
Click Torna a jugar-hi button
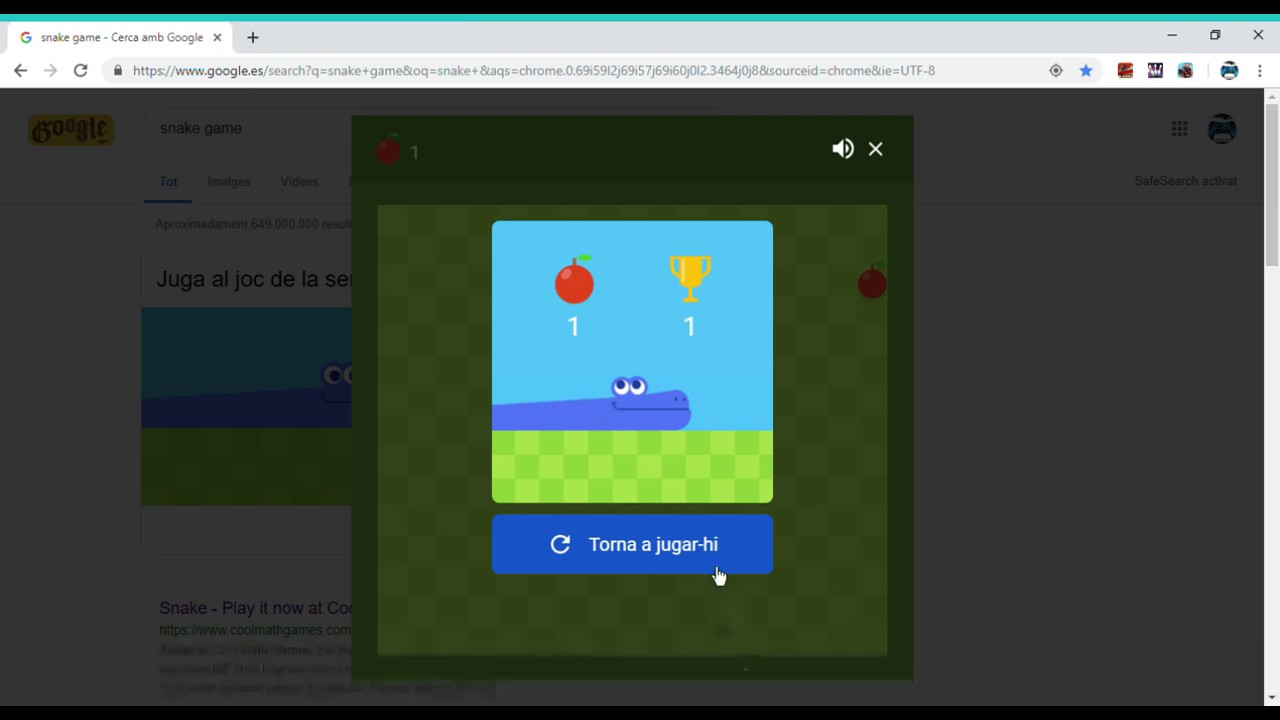click(x=632, y=544)
